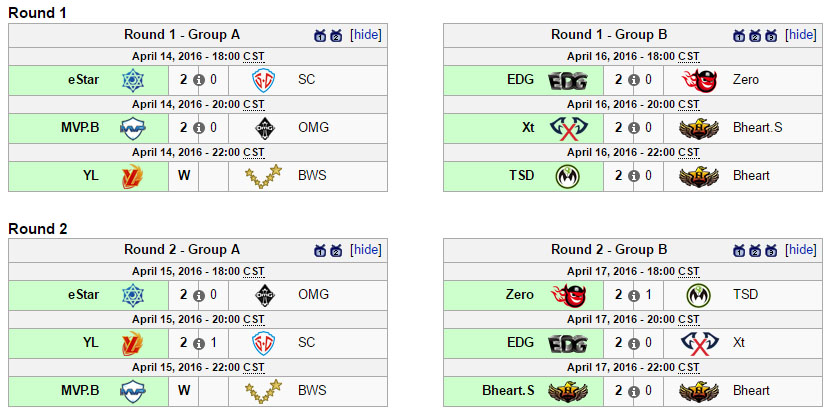
Task: Click the TSD round logo in Round 1 Group B
Action: pos(568,176)
